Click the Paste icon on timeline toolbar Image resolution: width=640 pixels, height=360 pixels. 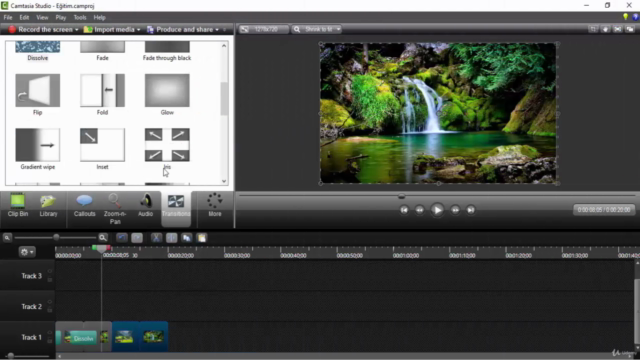[x=202, y=238]
